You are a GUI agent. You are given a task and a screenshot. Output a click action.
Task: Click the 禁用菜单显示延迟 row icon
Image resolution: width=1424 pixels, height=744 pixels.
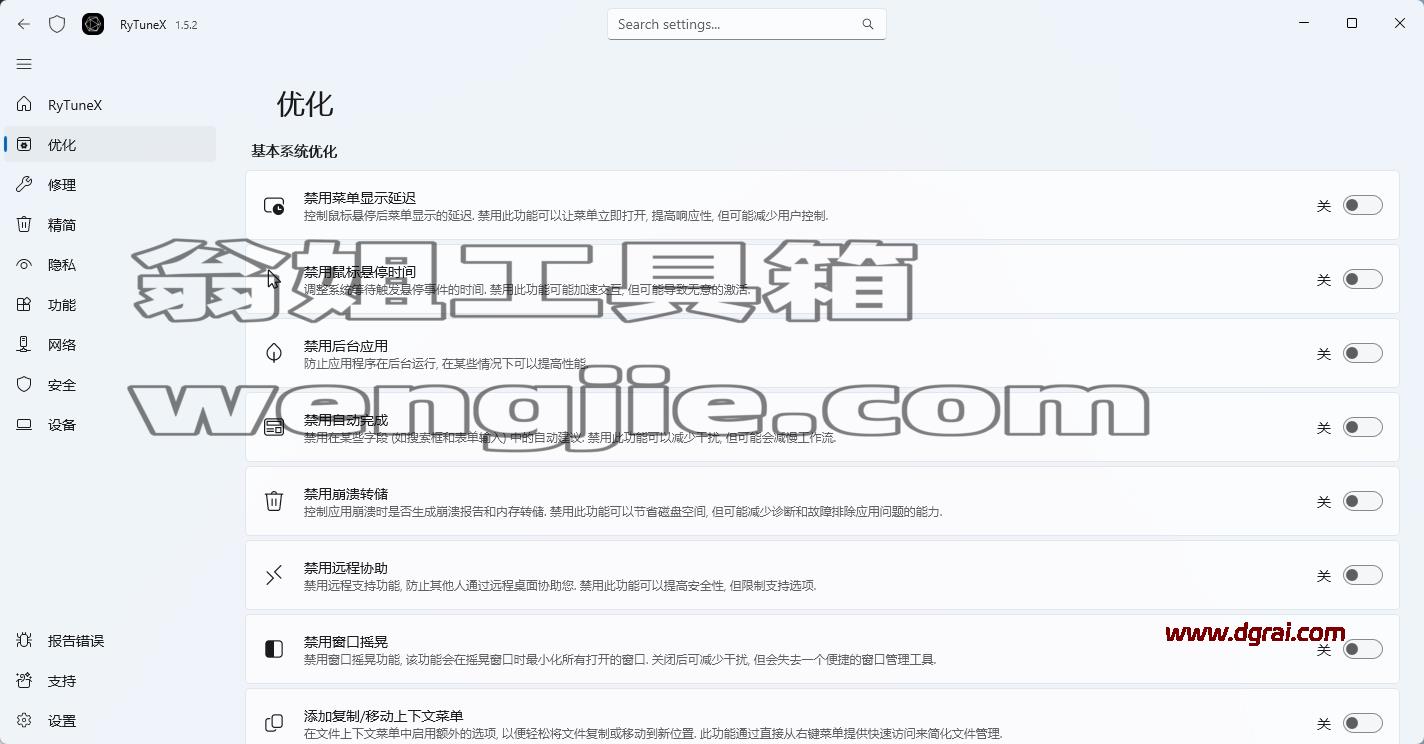click(x=274, y=206)
